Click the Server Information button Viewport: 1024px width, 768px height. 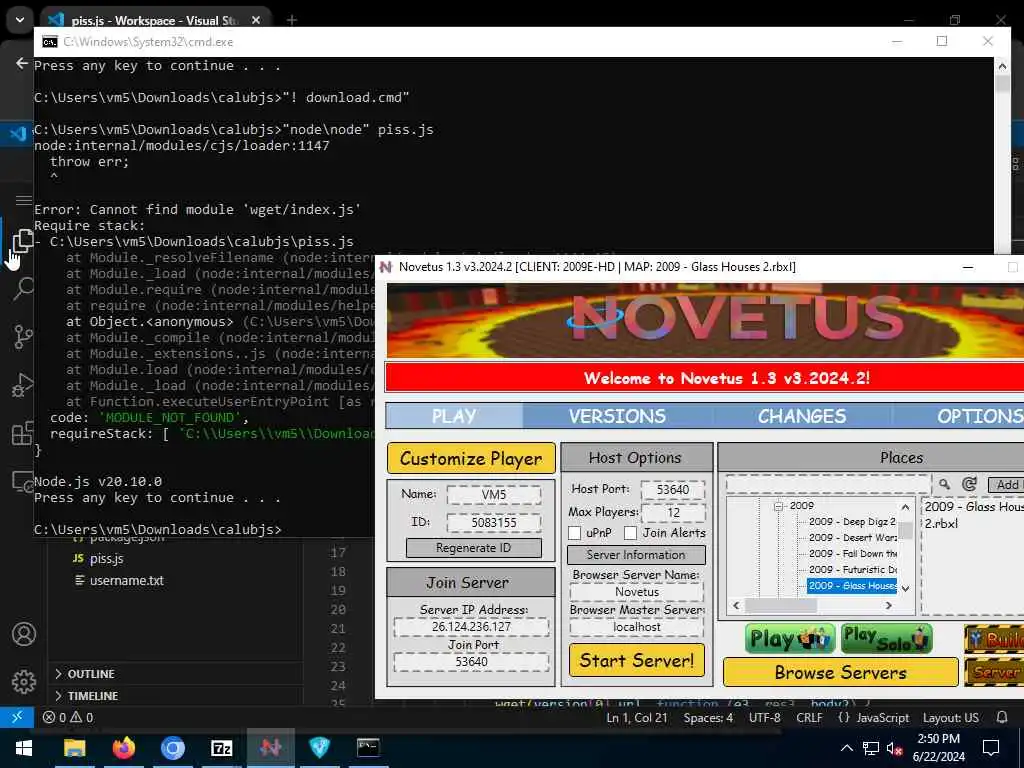(636, 555)
